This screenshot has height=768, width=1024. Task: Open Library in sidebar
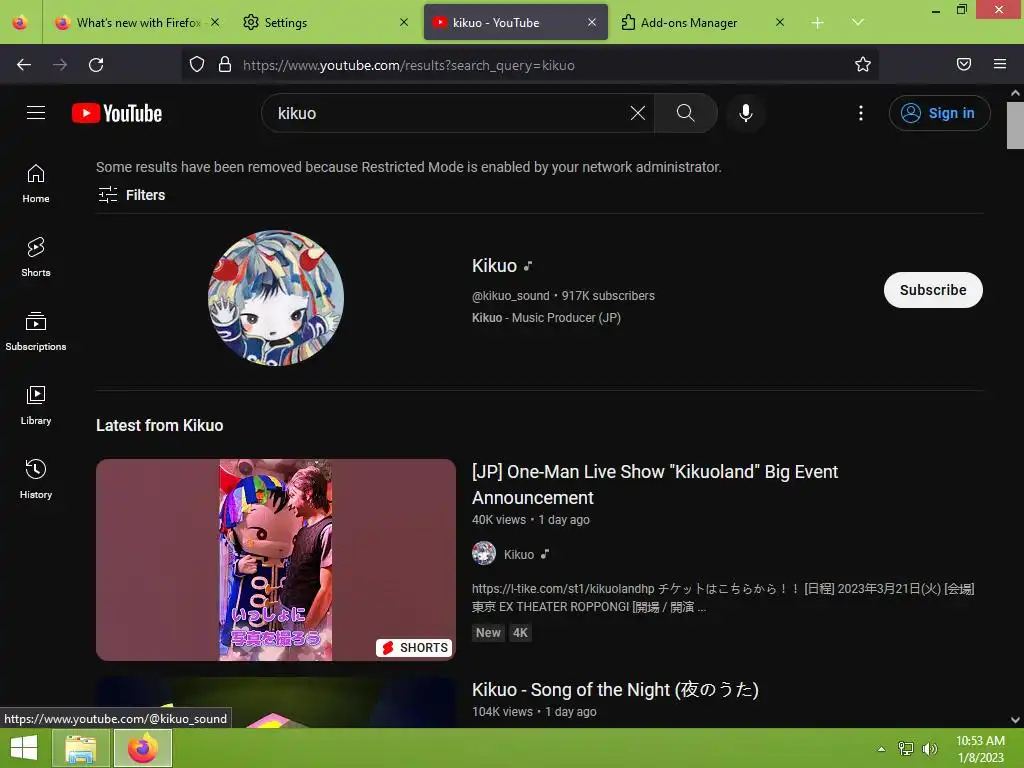(36, 406)
